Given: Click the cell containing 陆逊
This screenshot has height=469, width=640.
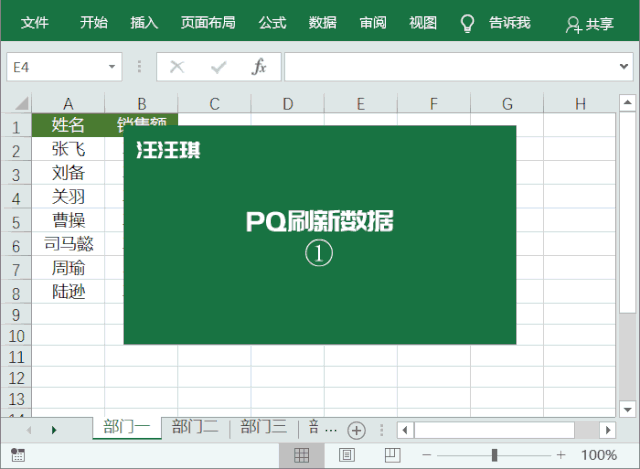Looking at the screenshot, I should point(68,291).
